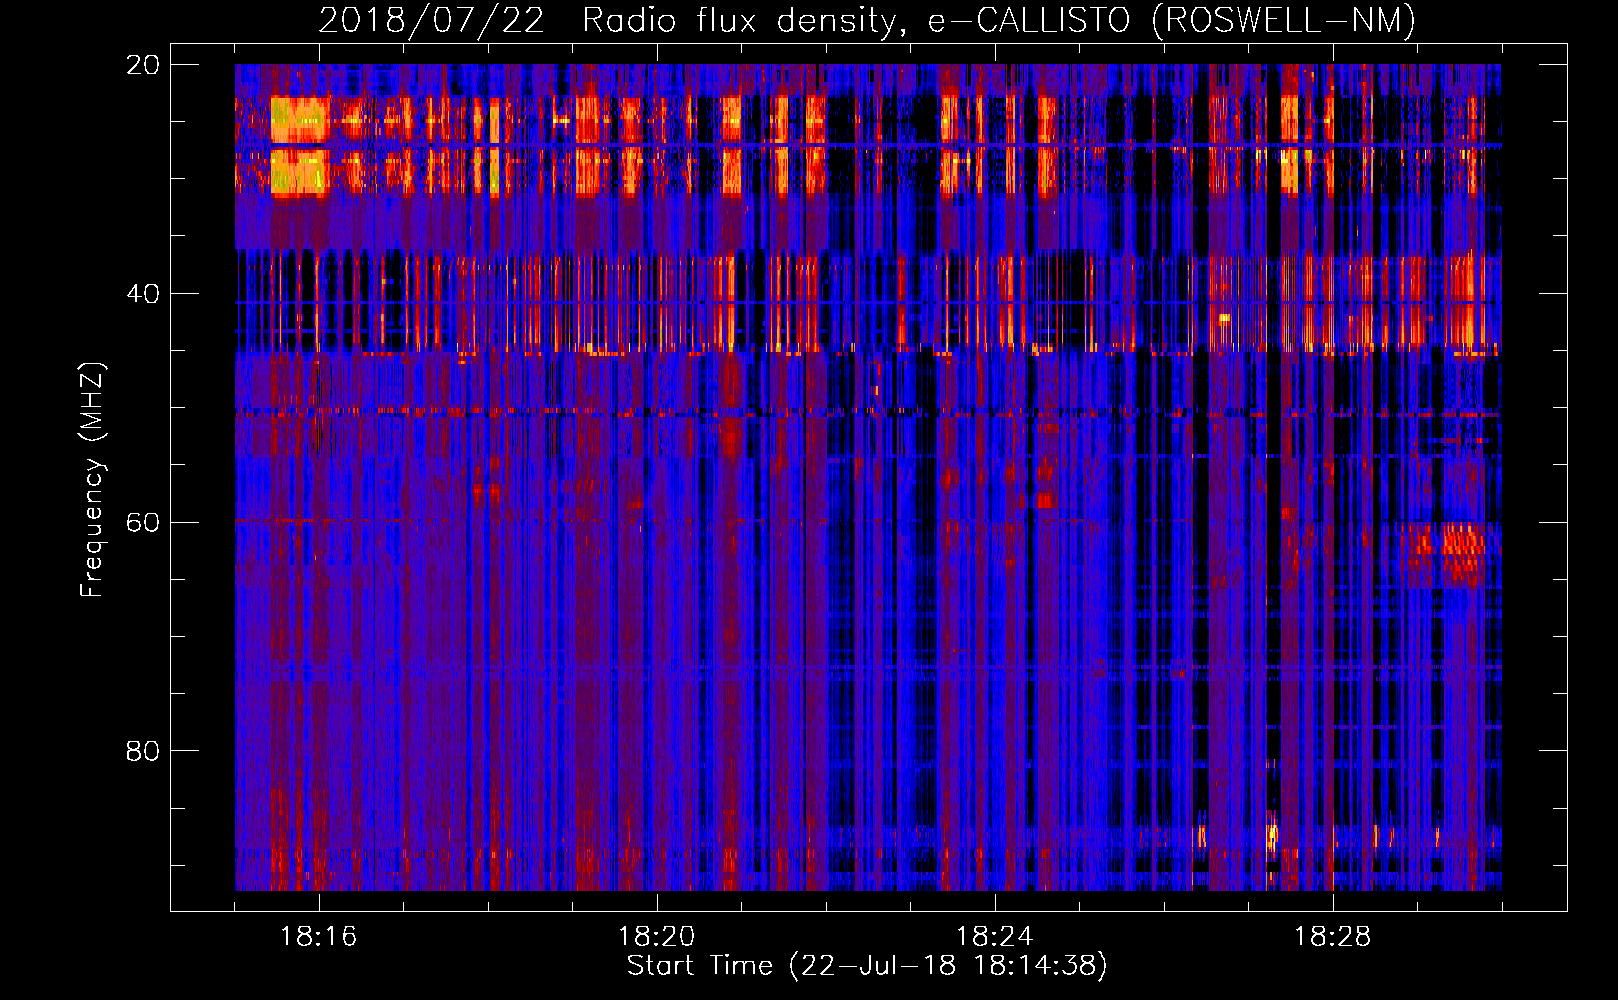Viewport: 1618px width, 1000px height.
Task: Click the plot title with date 2018/07/22
Action: tap(867, 20)
